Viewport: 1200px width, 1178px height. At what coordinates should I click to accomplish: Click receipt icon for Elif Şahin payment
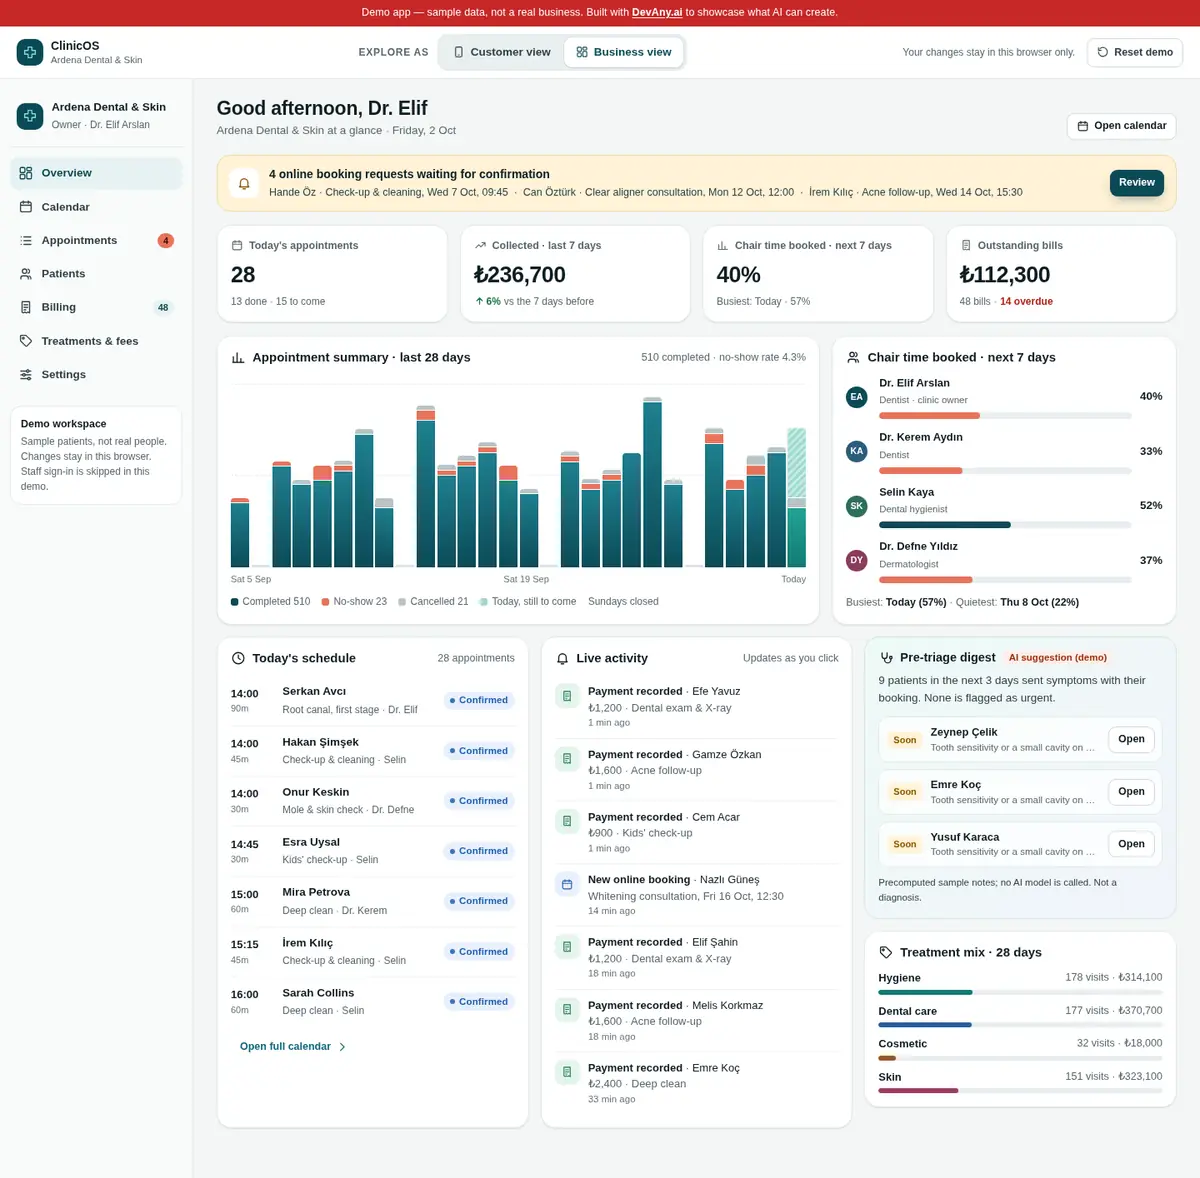[567, 946]
